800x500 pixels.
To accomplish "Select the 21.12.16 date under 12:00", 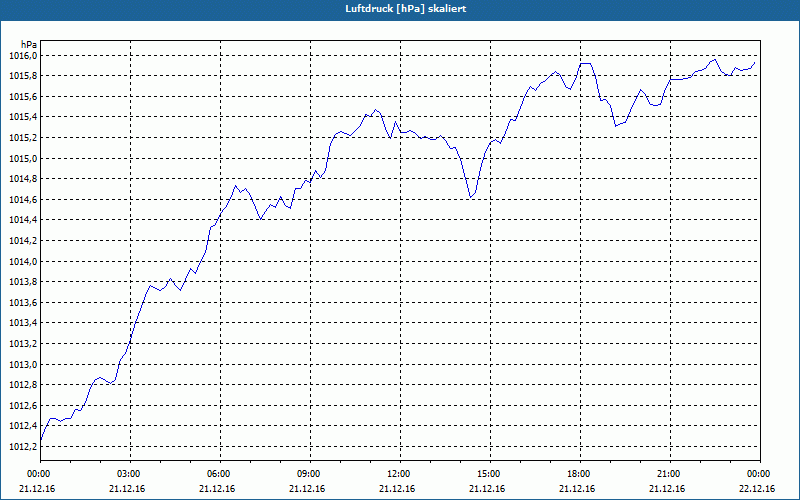I will pyautogui.click(x=397, y=489).
